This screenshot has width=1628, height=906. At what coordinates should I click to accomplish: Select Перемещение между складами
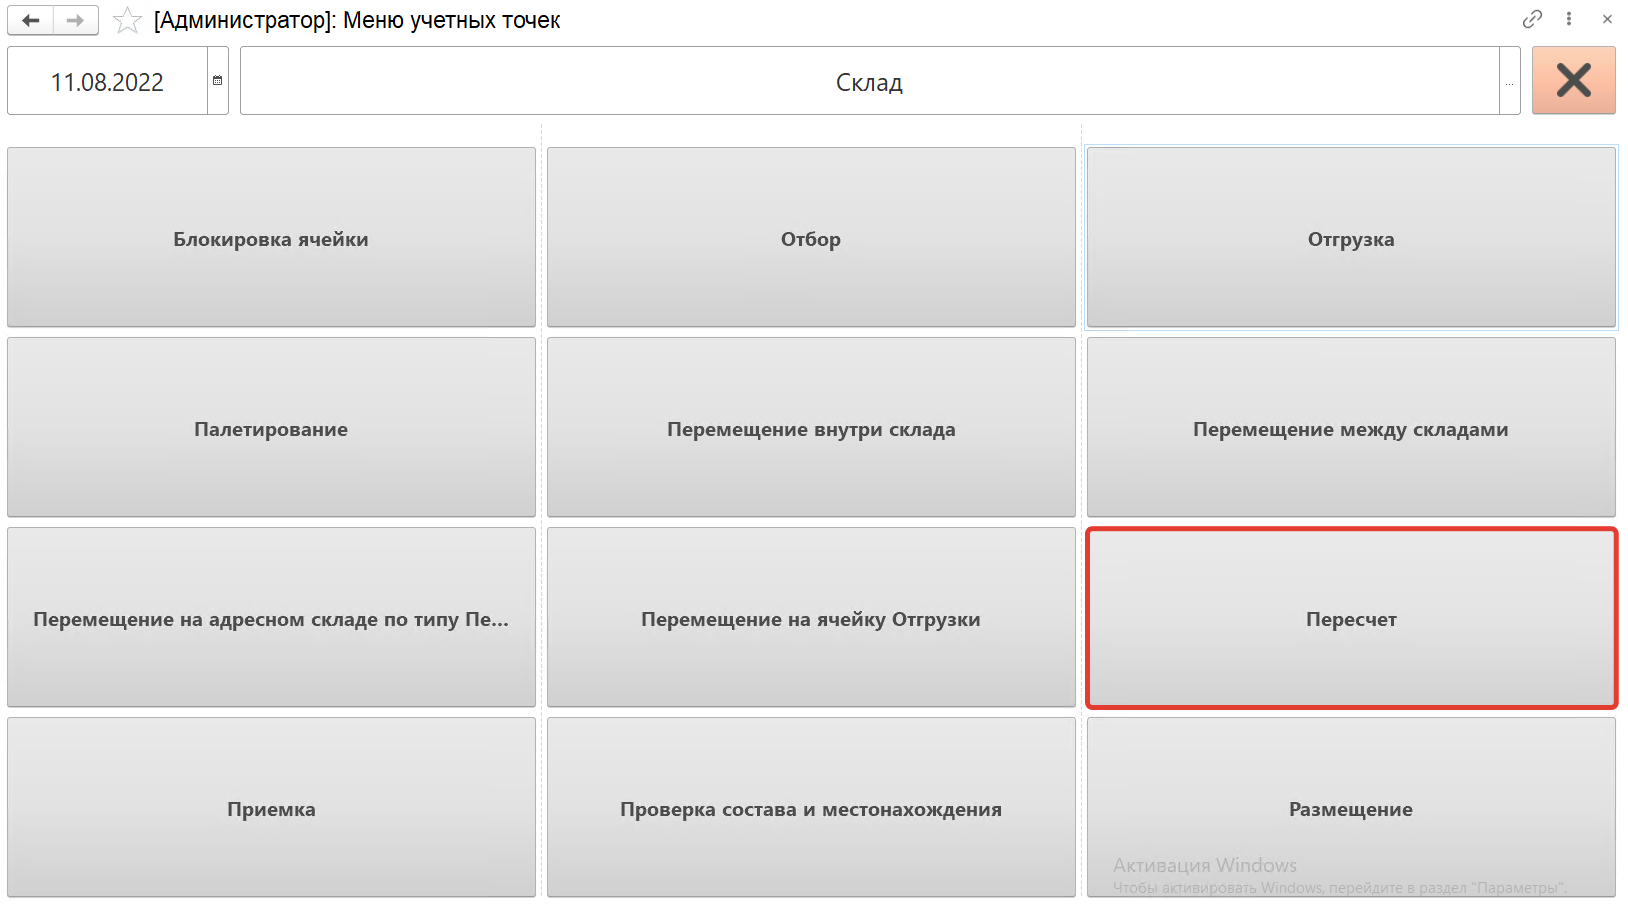point(1351,428)
